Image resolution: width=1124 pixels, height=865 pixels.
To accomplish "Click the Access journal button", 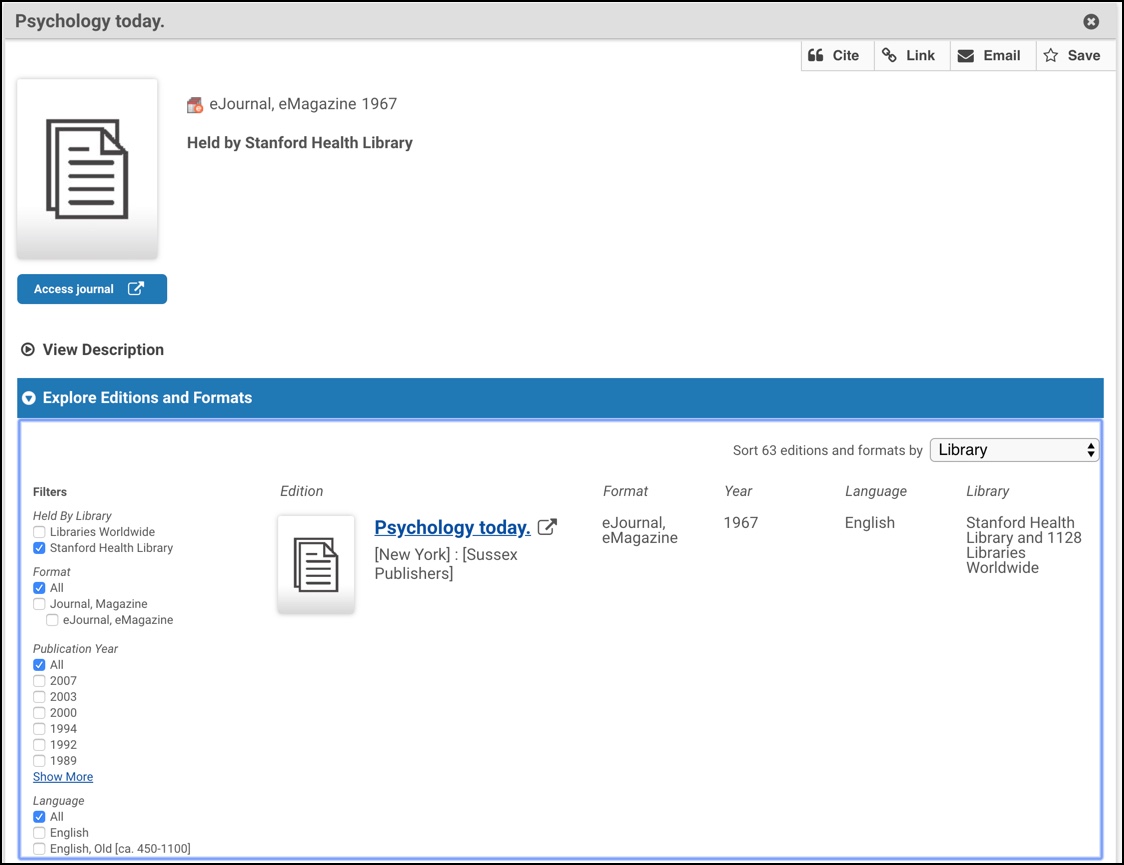I will point(92,289).
